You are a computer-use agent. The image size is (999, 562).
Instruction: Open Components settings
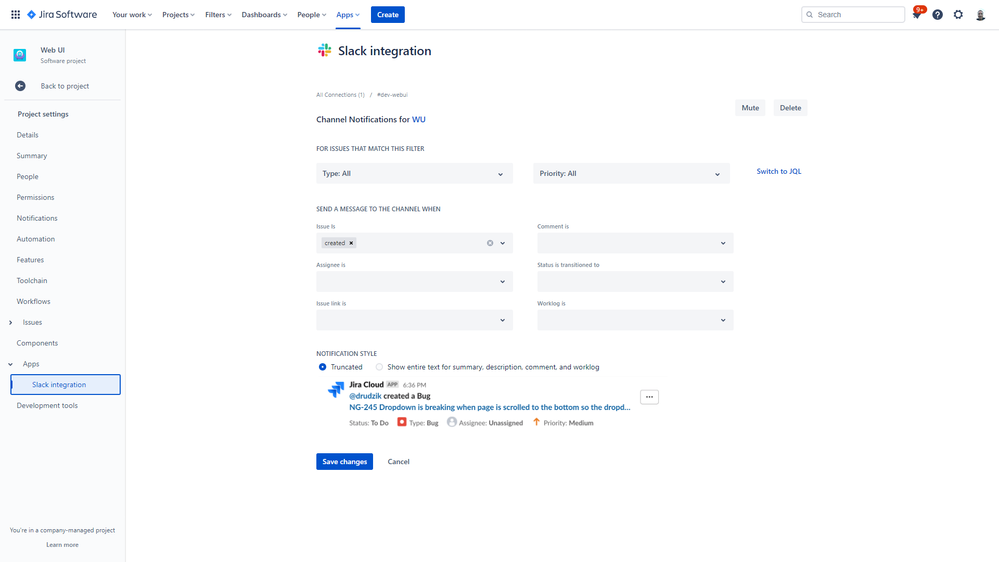(37, 343)
